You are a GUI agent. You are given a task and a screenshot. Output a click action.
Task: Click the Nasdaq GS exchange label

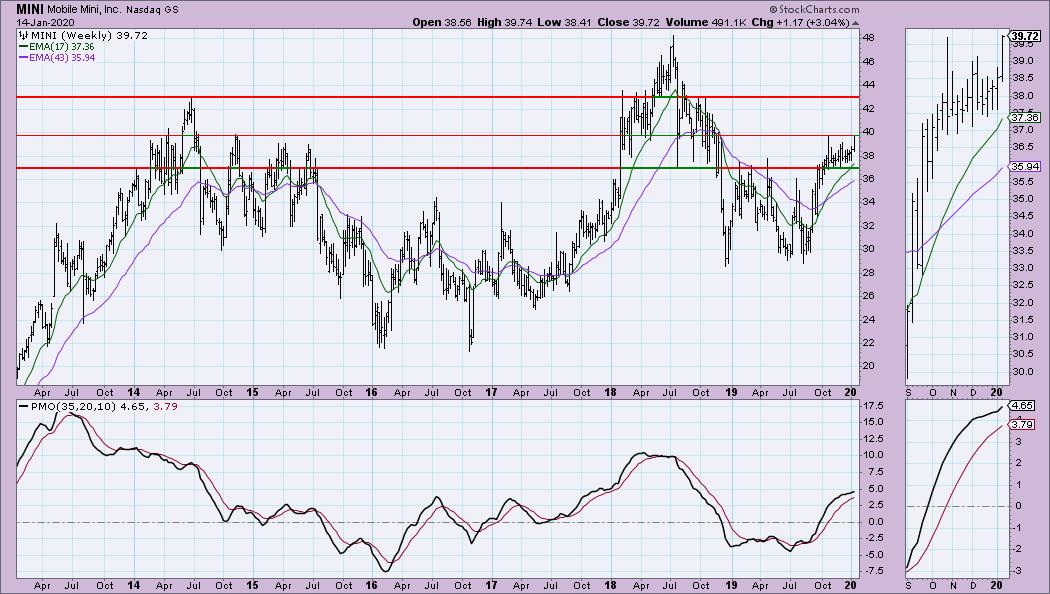pyautogui.click(x=151, y=10)
